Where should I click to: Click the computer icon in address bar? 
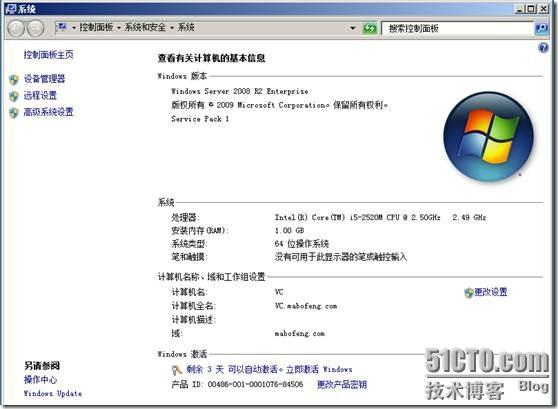pyautogui.click(x=62, y=27)
